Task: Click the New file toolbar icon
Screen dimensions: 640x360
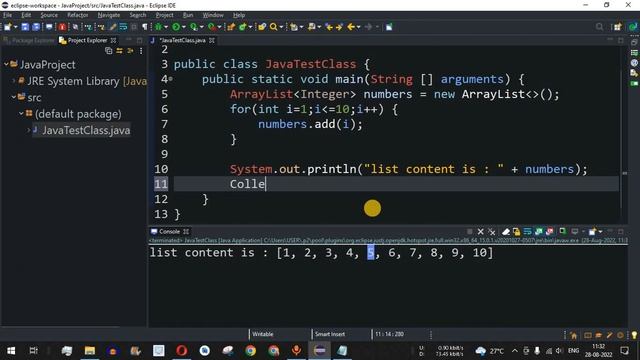Action: 7,27
